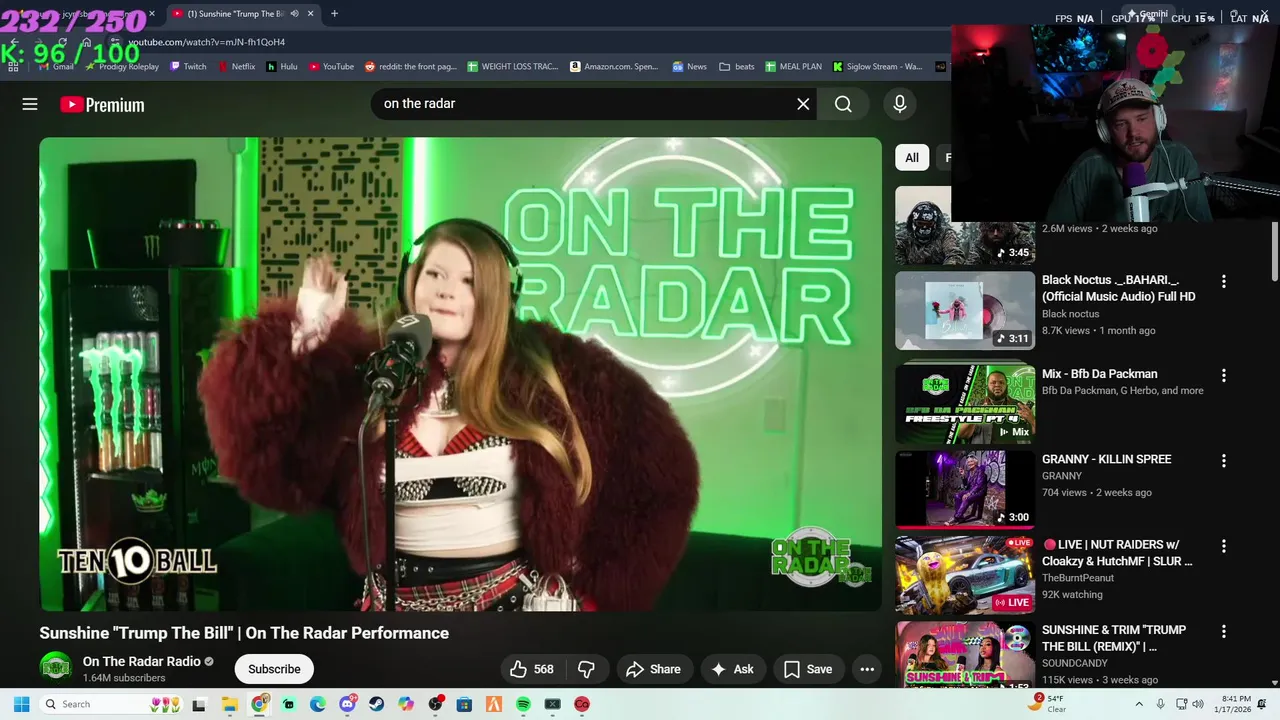Switch to the Sunshine Trump The Bill tab
The width and height of the screenshot is (1280, 720).
coord(242,14)
